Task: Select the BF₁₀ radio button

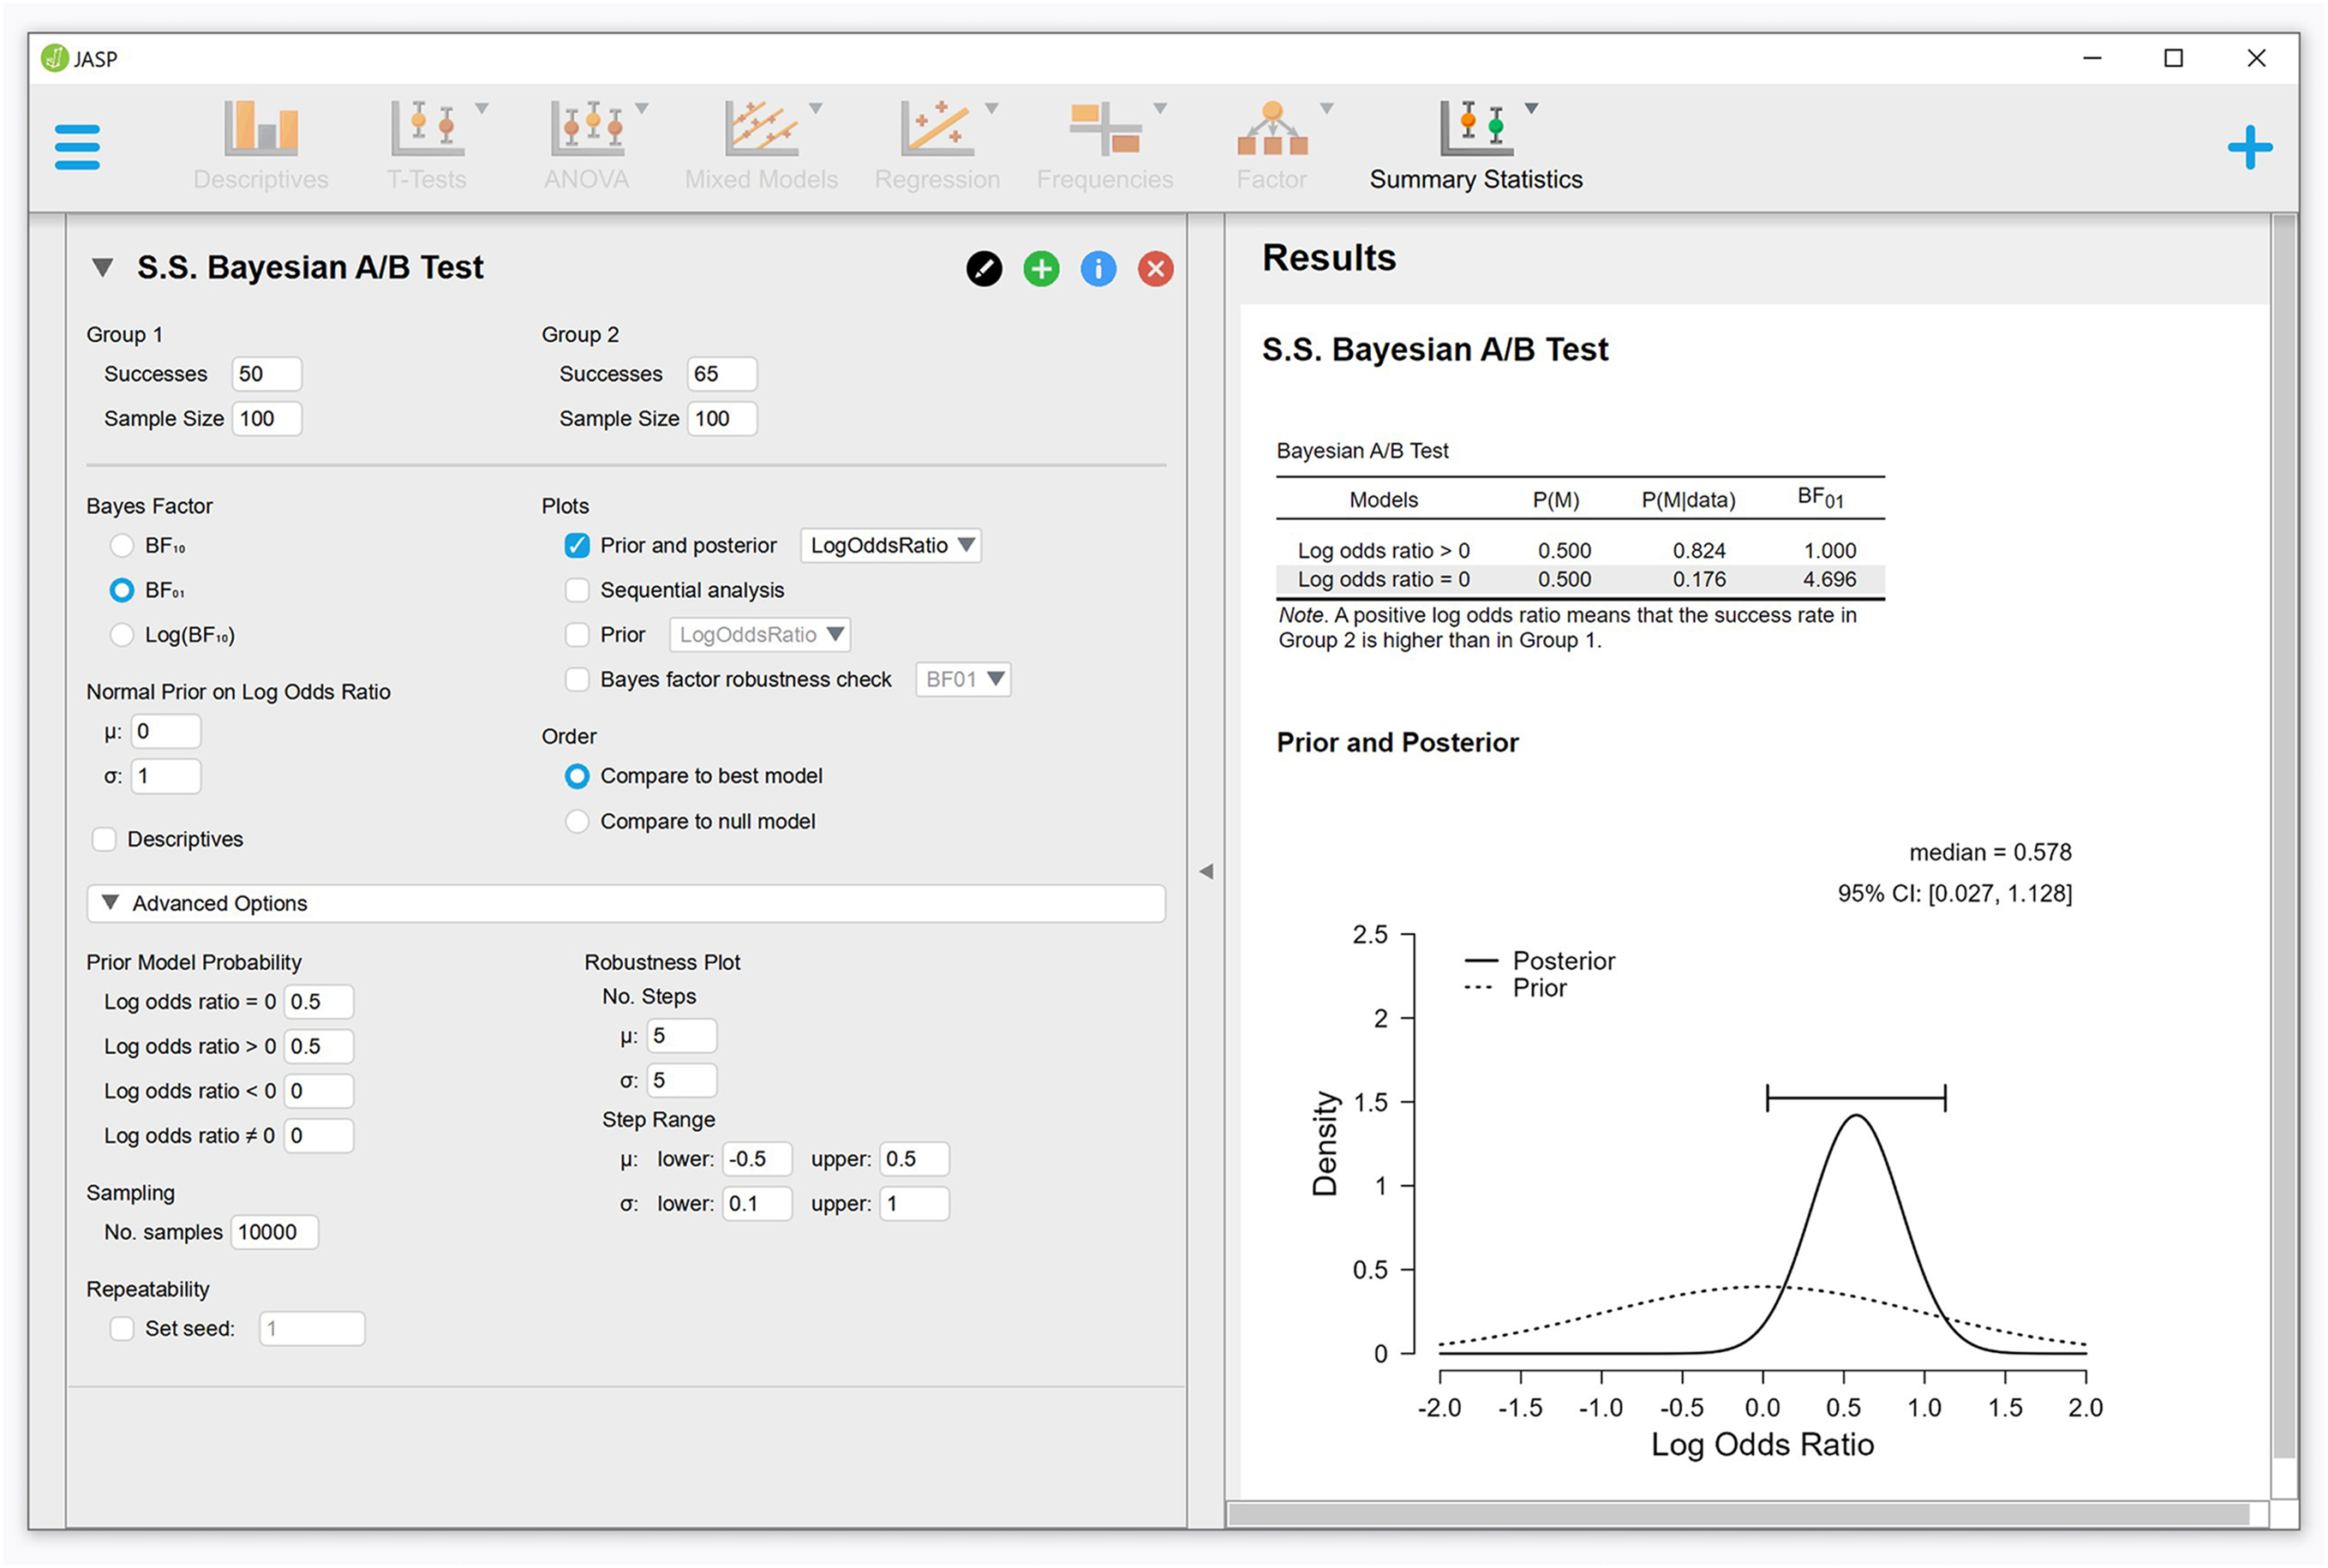Action: point(121,545)
